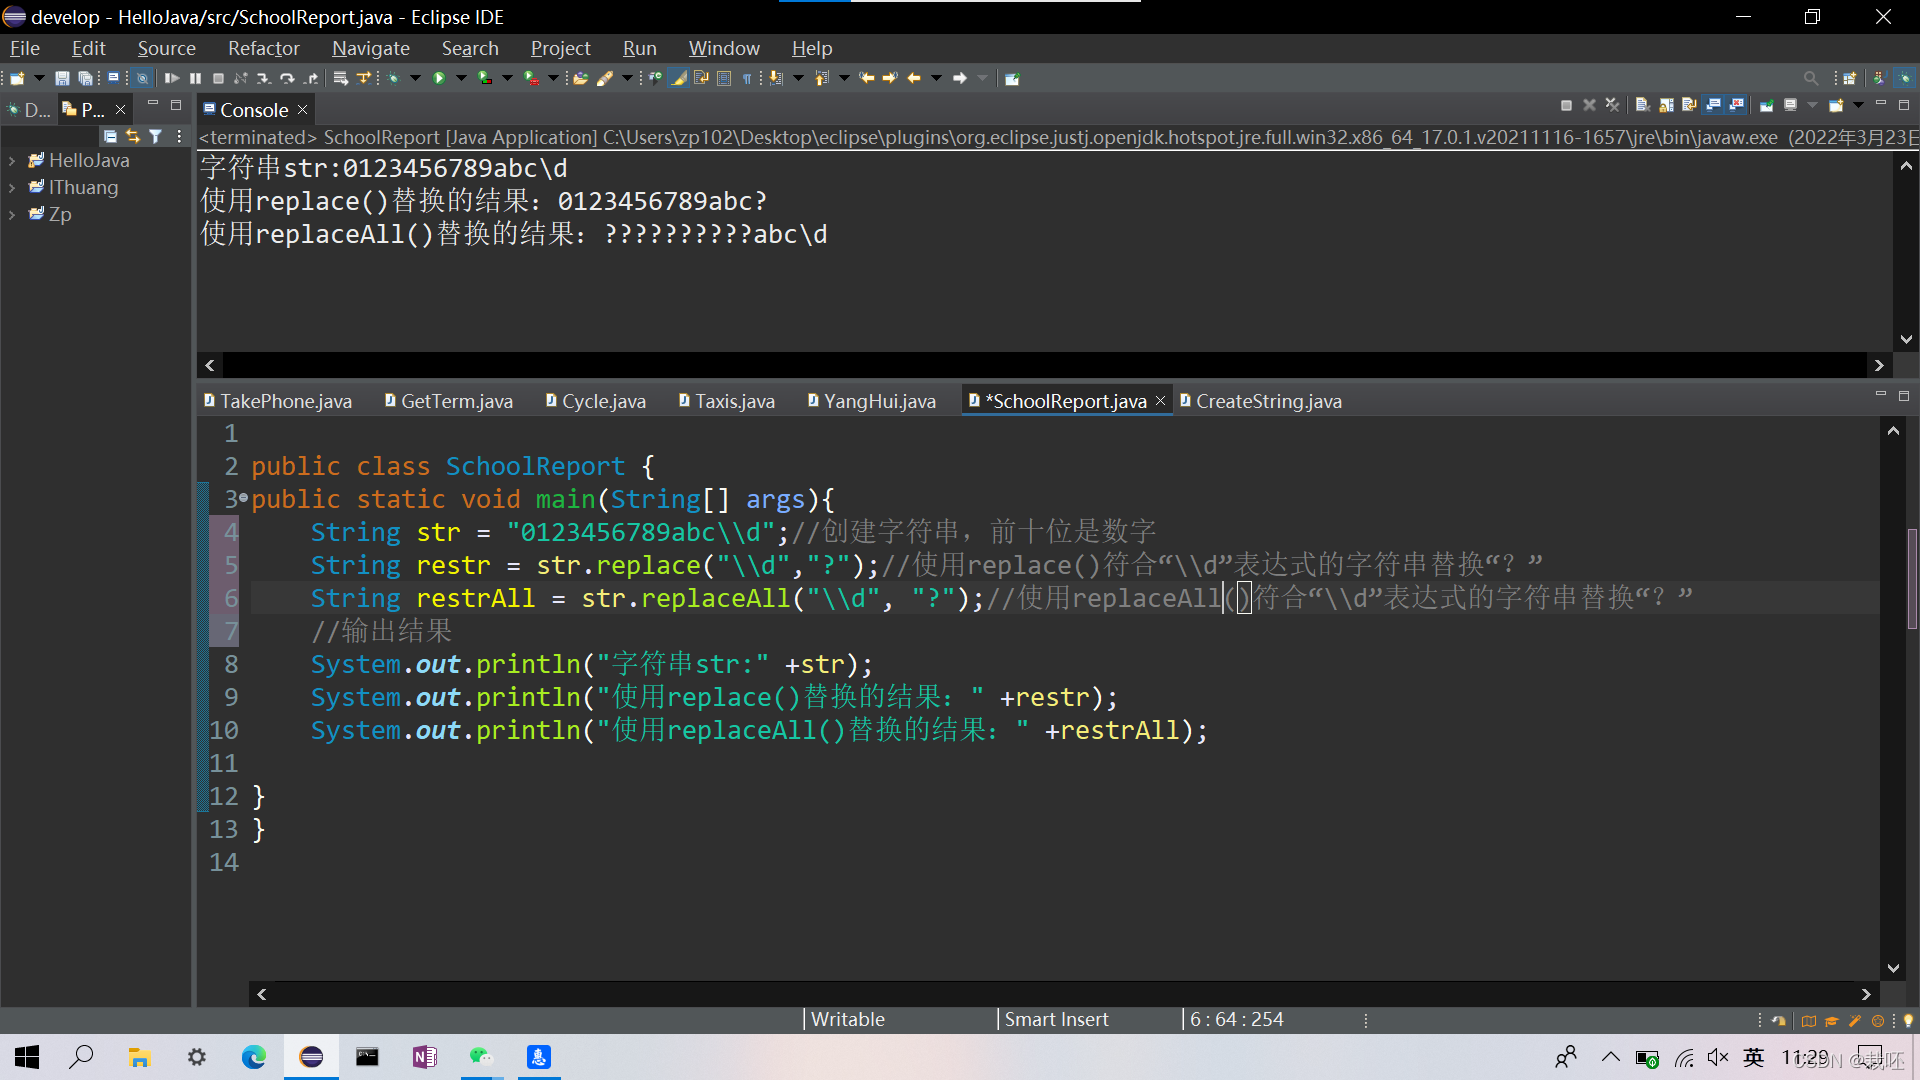Expand the IThuang project node
Image resolution: width=1920 pixels, height=1080 pixels.
[x=12, y=188]
